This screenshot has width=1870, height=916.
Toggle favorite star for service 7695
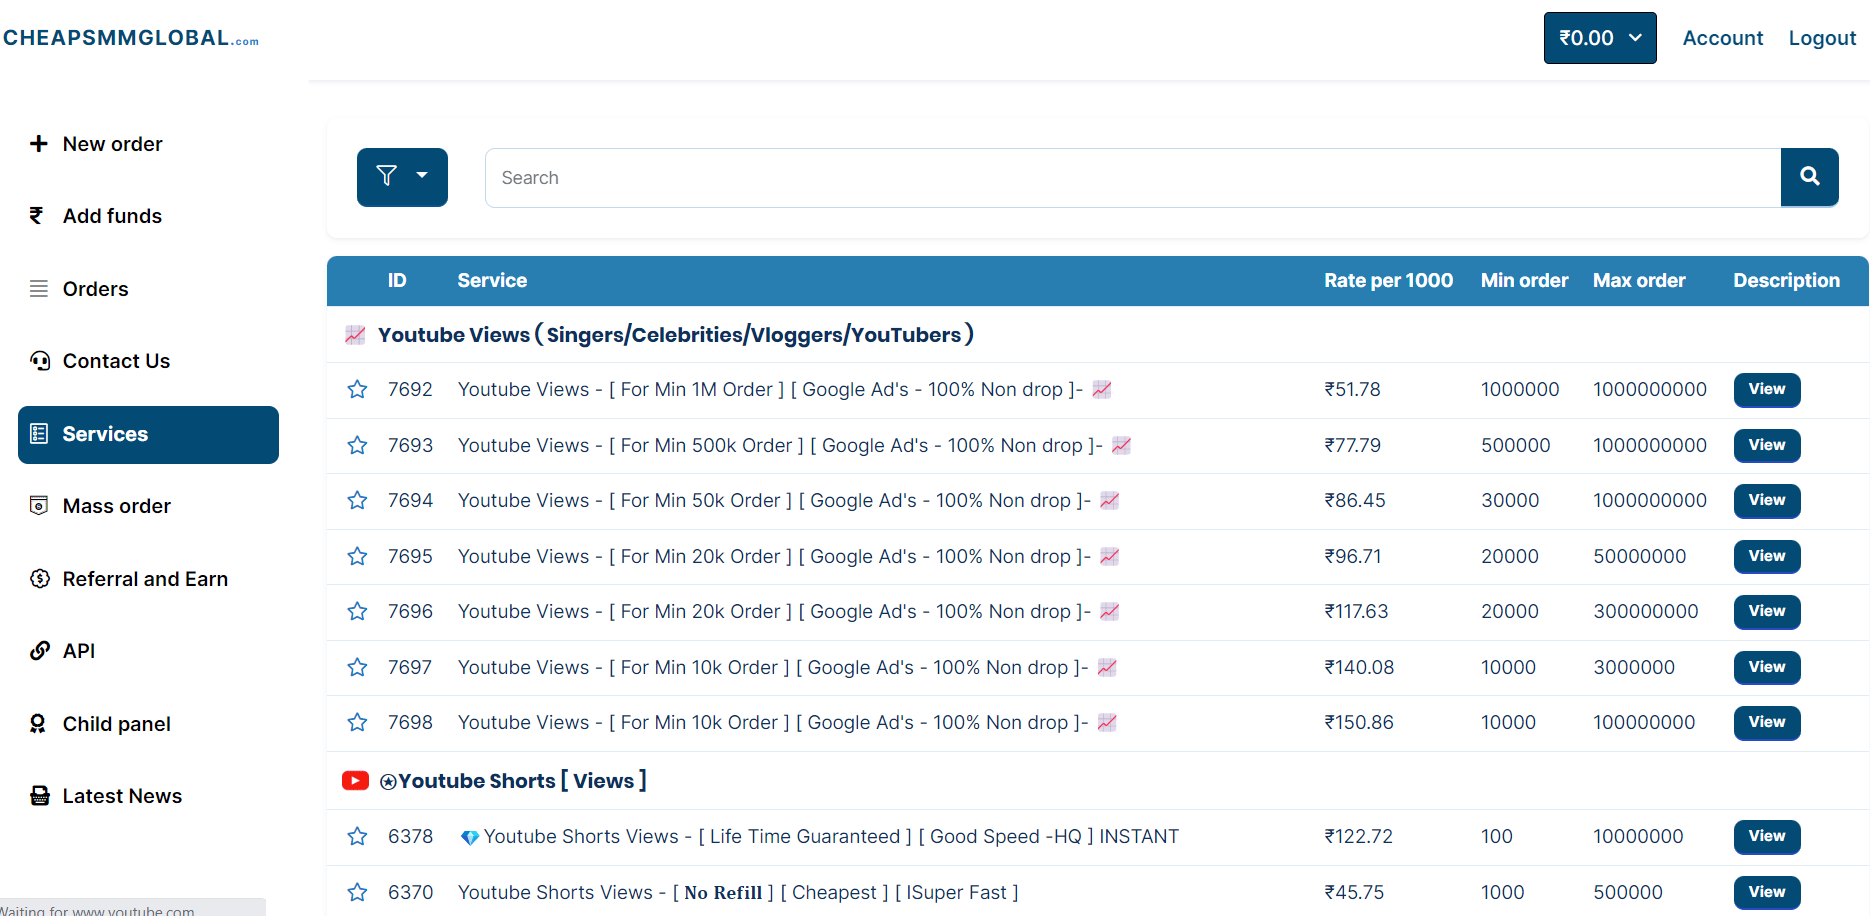pos(357,556)
